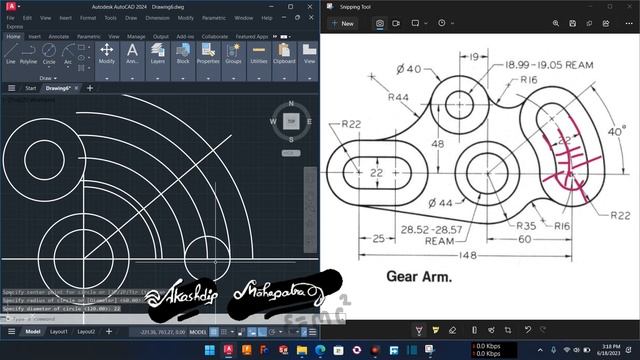Screen dimensions: 640x360
Task: Open Windows Start menu on taskbar
Action: (x=210, y=350)
